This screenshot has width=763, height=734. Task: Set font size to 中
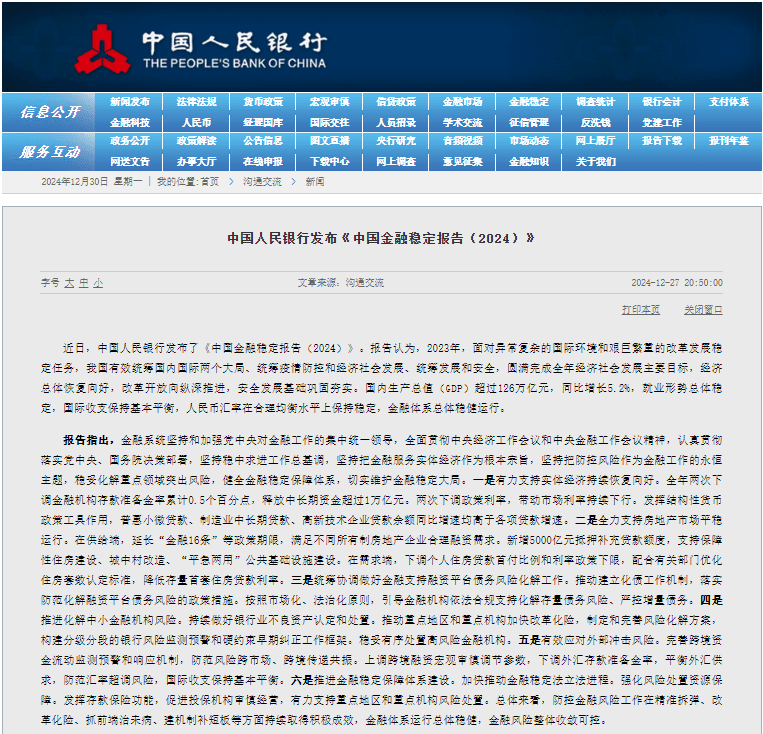[x=84, y=283]
